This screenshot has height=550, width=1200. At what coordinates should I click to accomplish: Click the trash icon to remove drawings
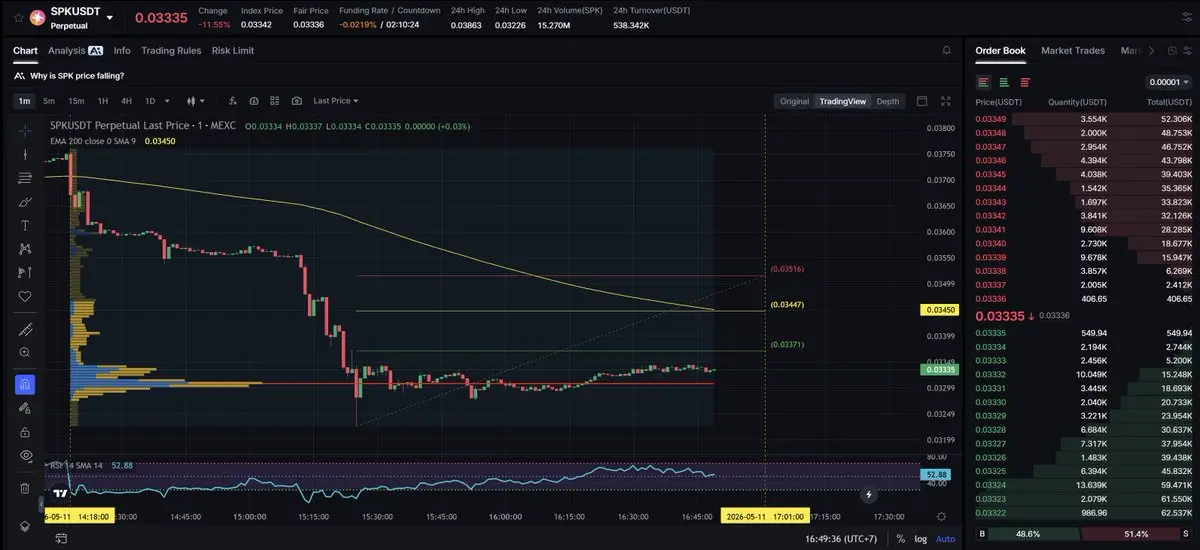coord(25,488)
